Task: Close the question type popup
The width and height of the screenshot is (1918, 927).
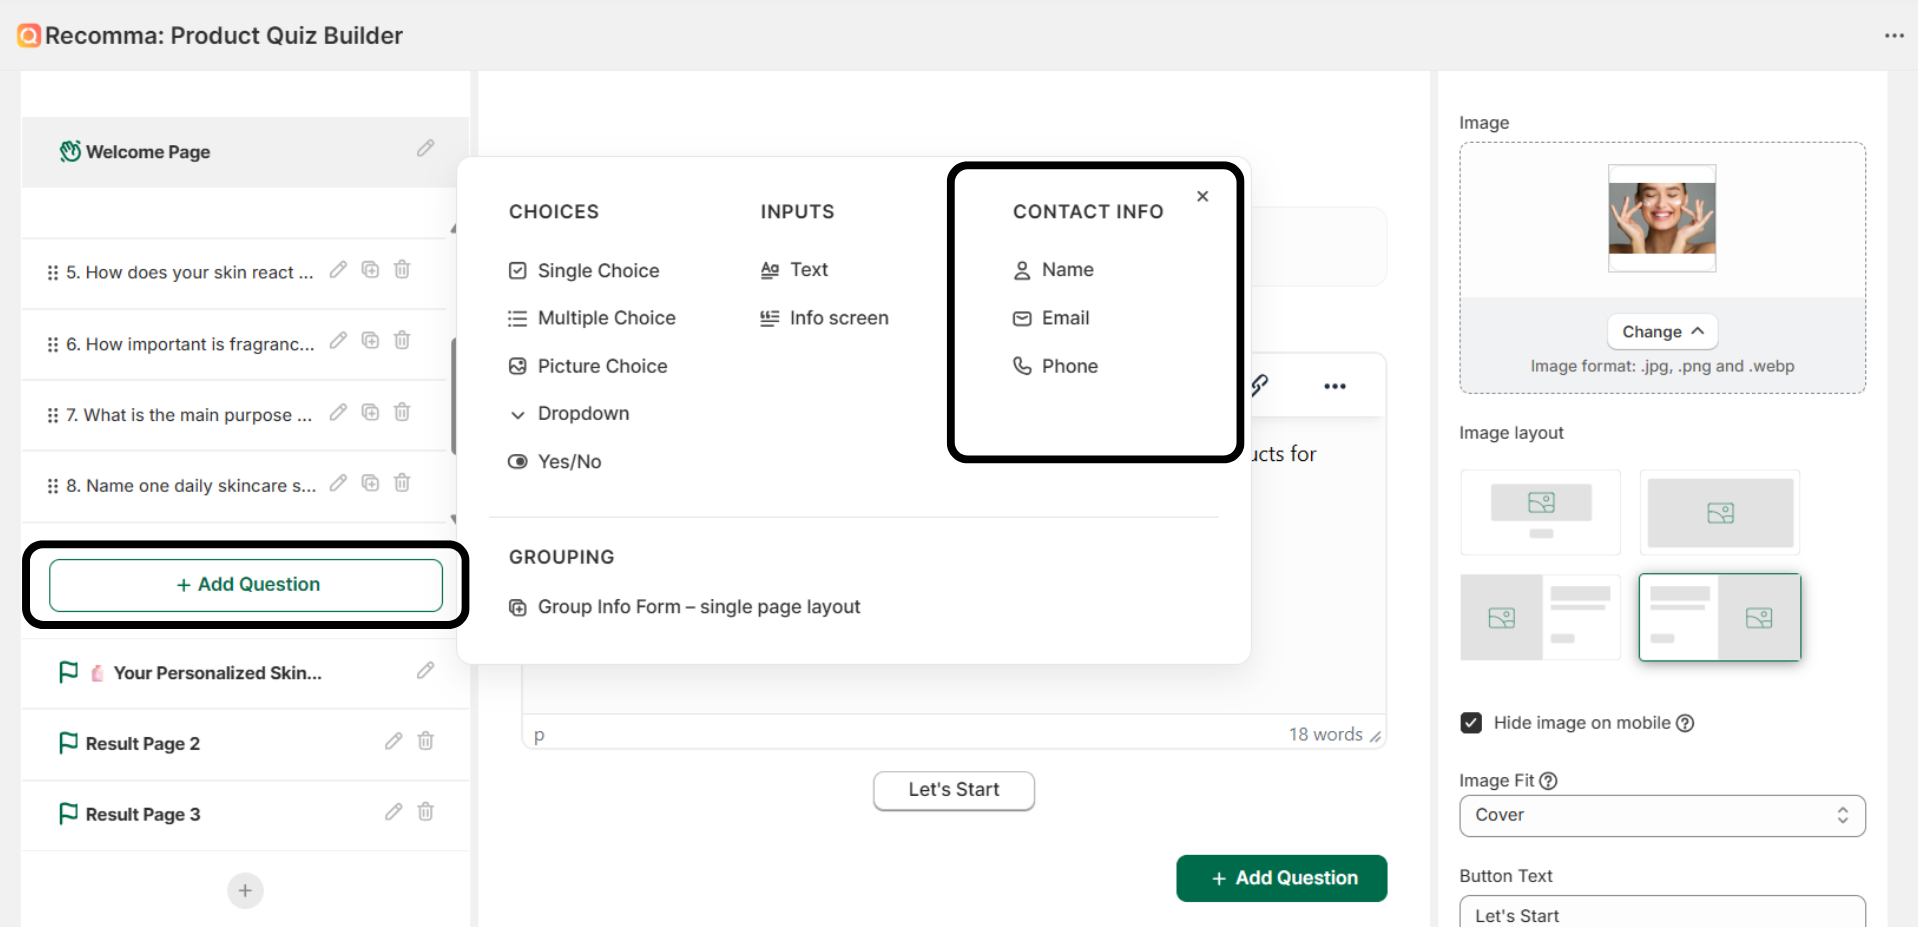Action: pos(1202,196)
